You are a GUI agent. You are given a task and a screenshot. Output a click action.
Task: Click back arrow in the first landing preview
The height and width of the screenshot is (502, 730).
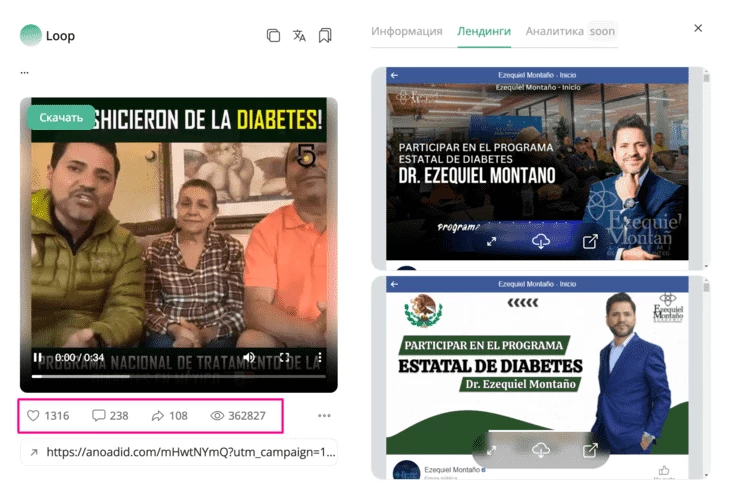tap(394, 75)
